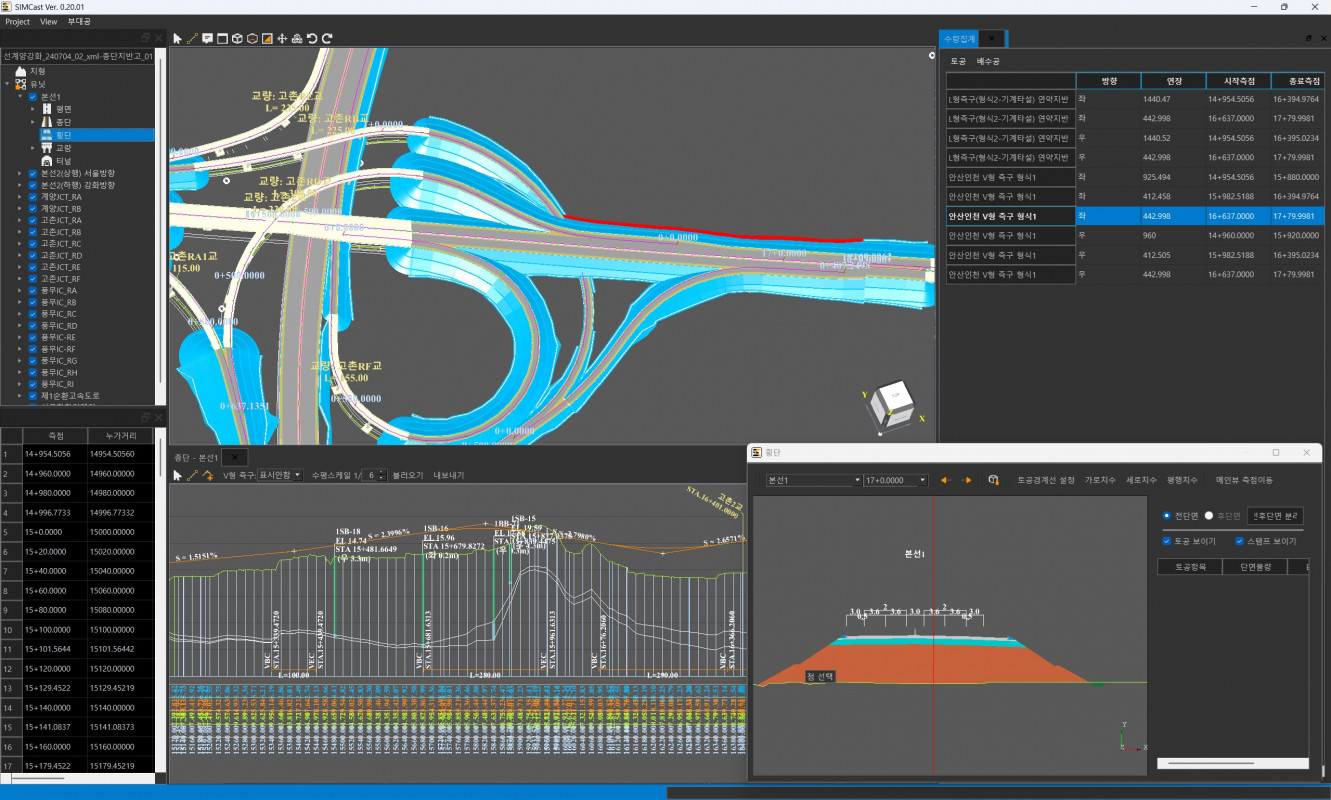Switch to the 배수공 tab
Viewport: 1331px width, 800px height.
point(988,62)
